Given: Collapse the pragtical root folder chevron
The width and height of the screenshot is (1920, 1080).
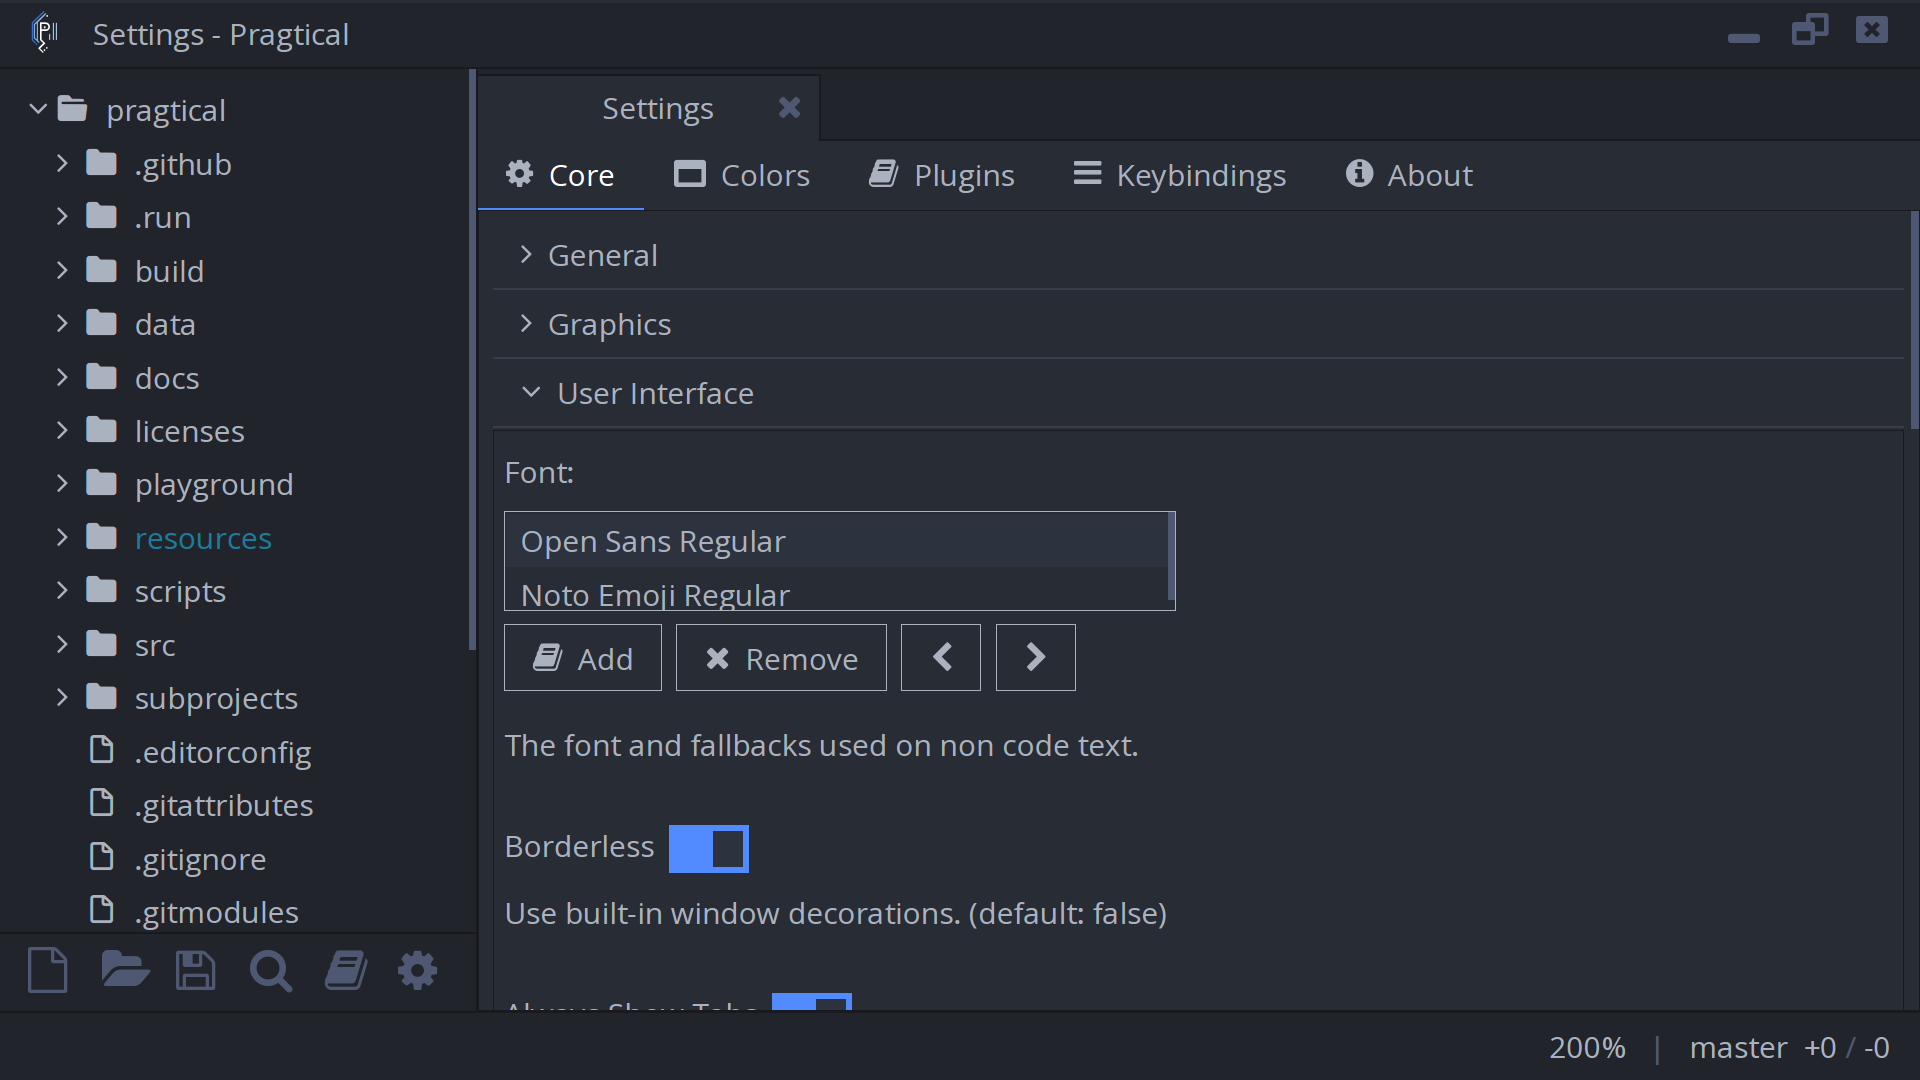Looking at the screenshot, I should click(38, 109).
